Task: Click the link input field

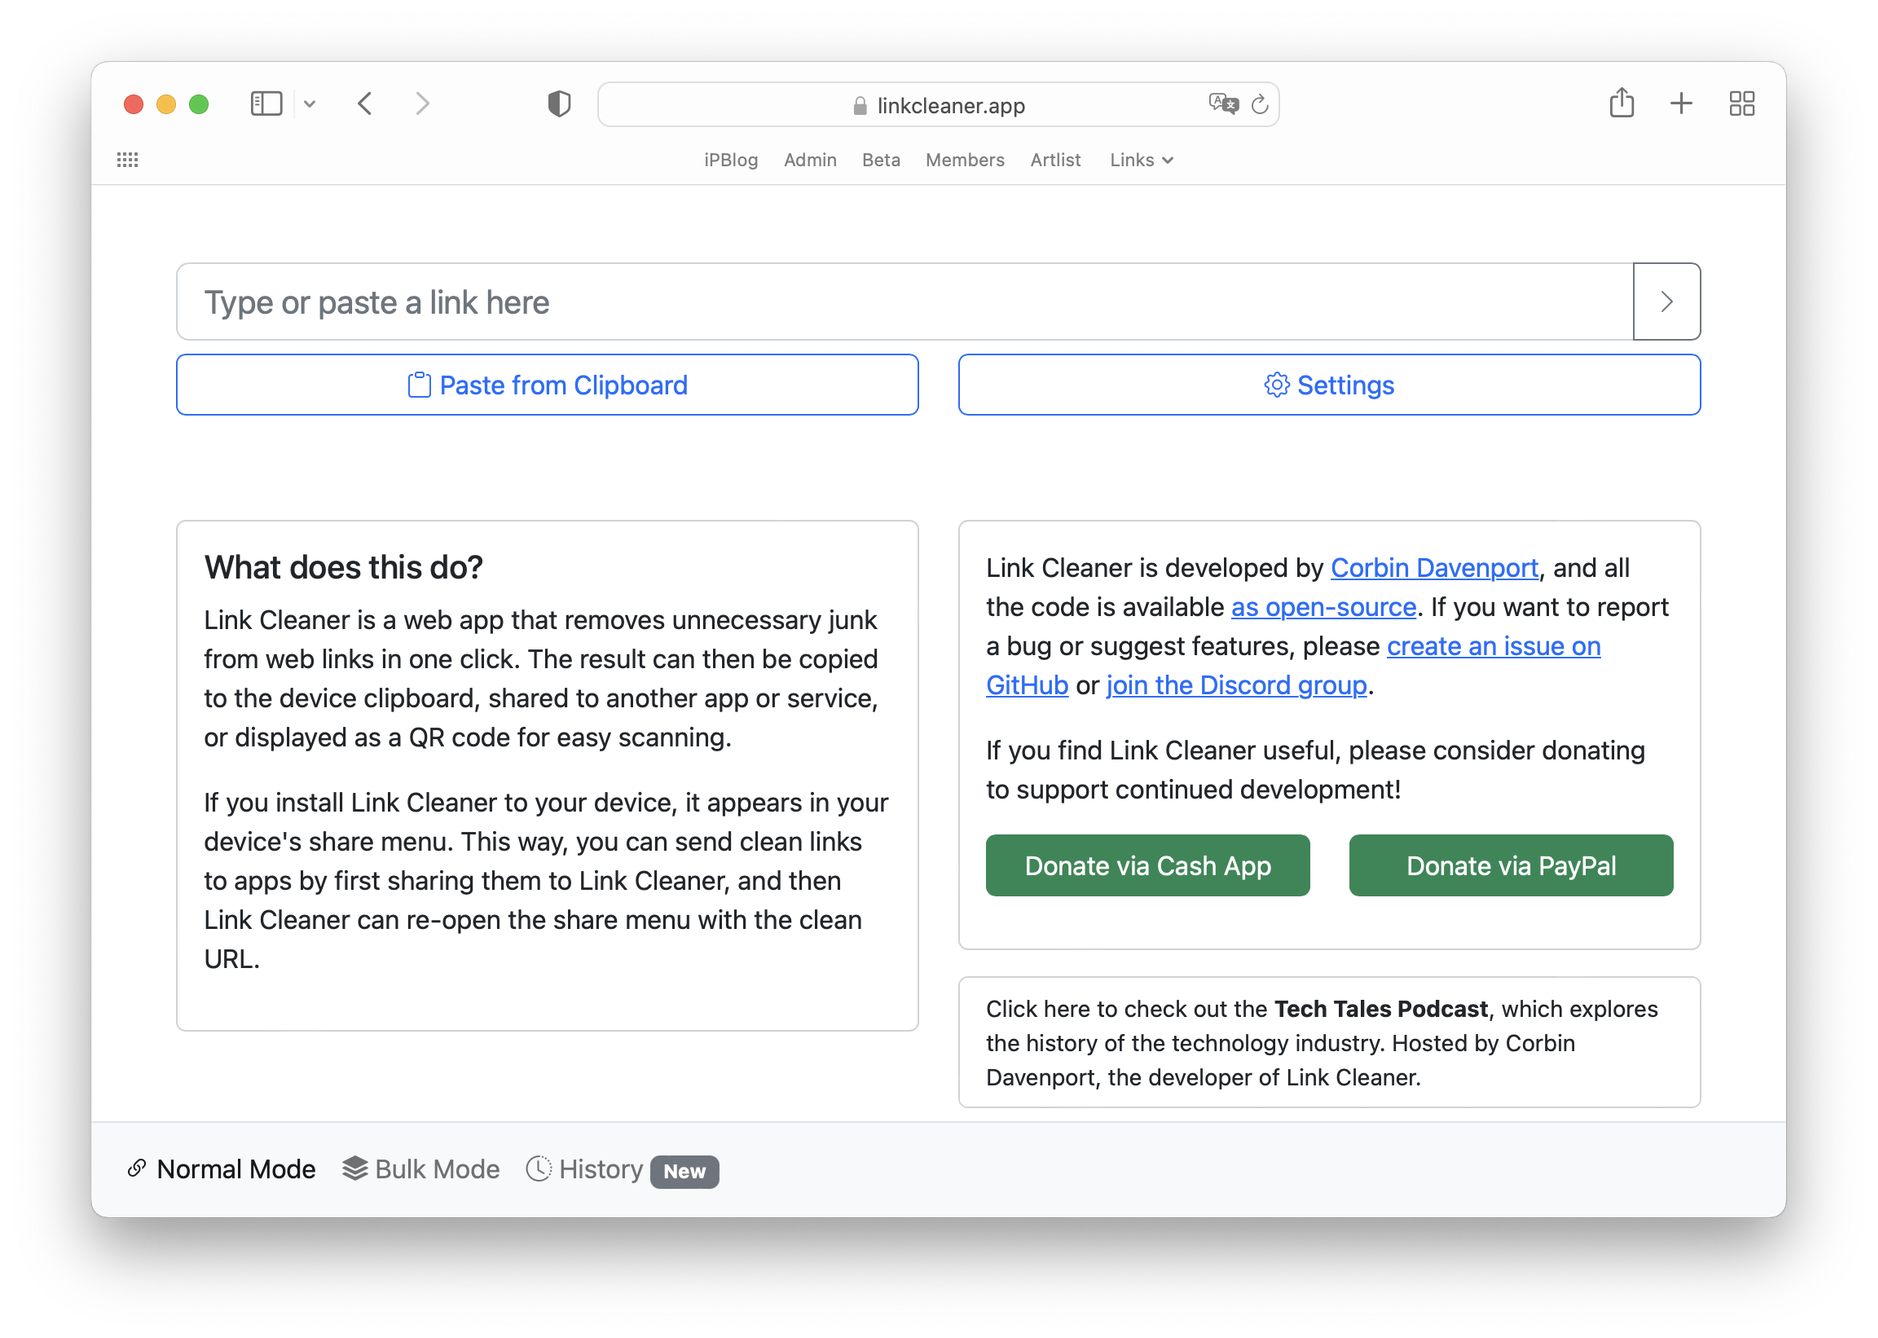Action: coord(905,302)
